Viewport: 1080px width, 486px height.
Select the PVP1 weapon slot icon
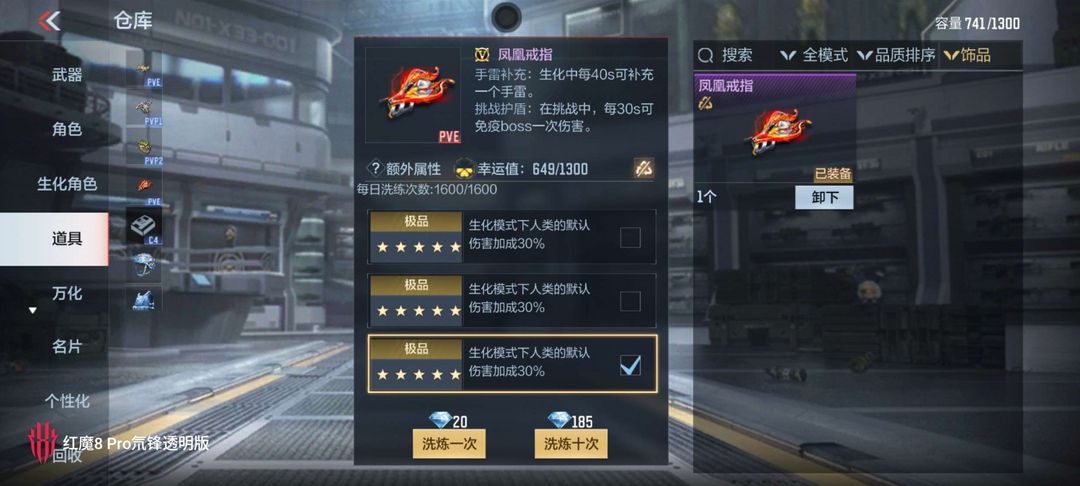(144, 110)
